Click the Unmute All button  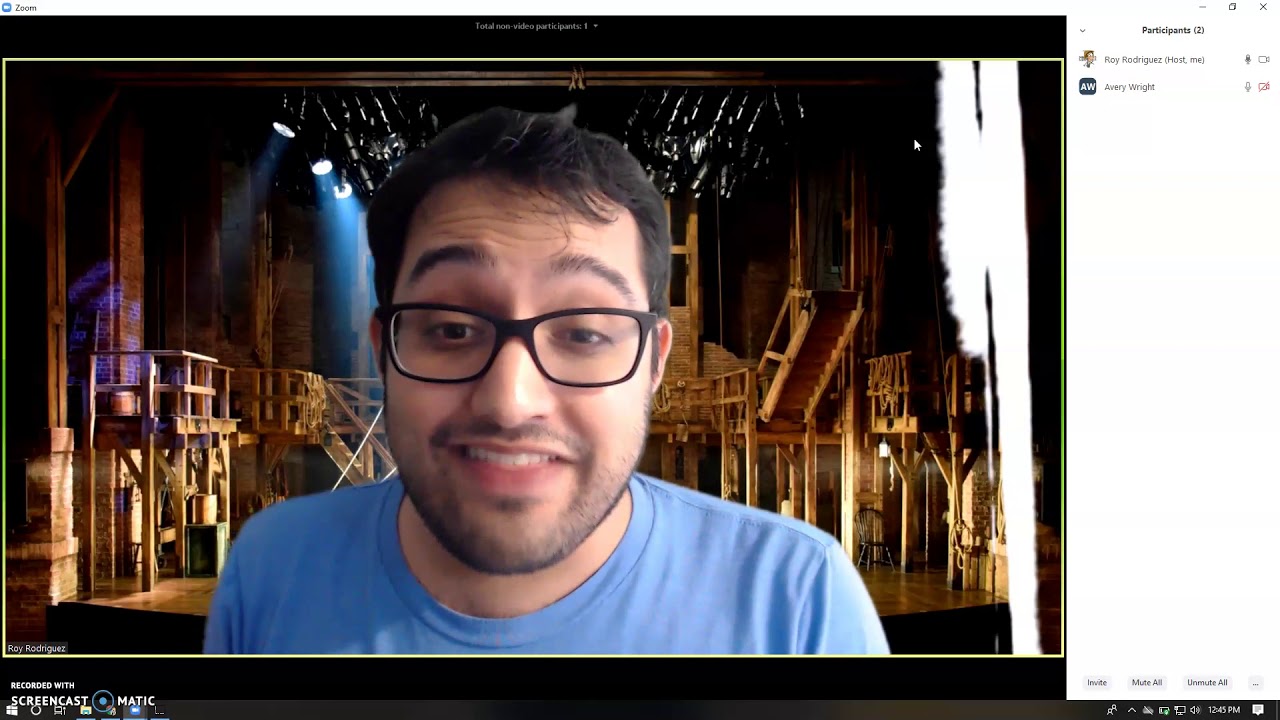click(x=1207, y=683)
